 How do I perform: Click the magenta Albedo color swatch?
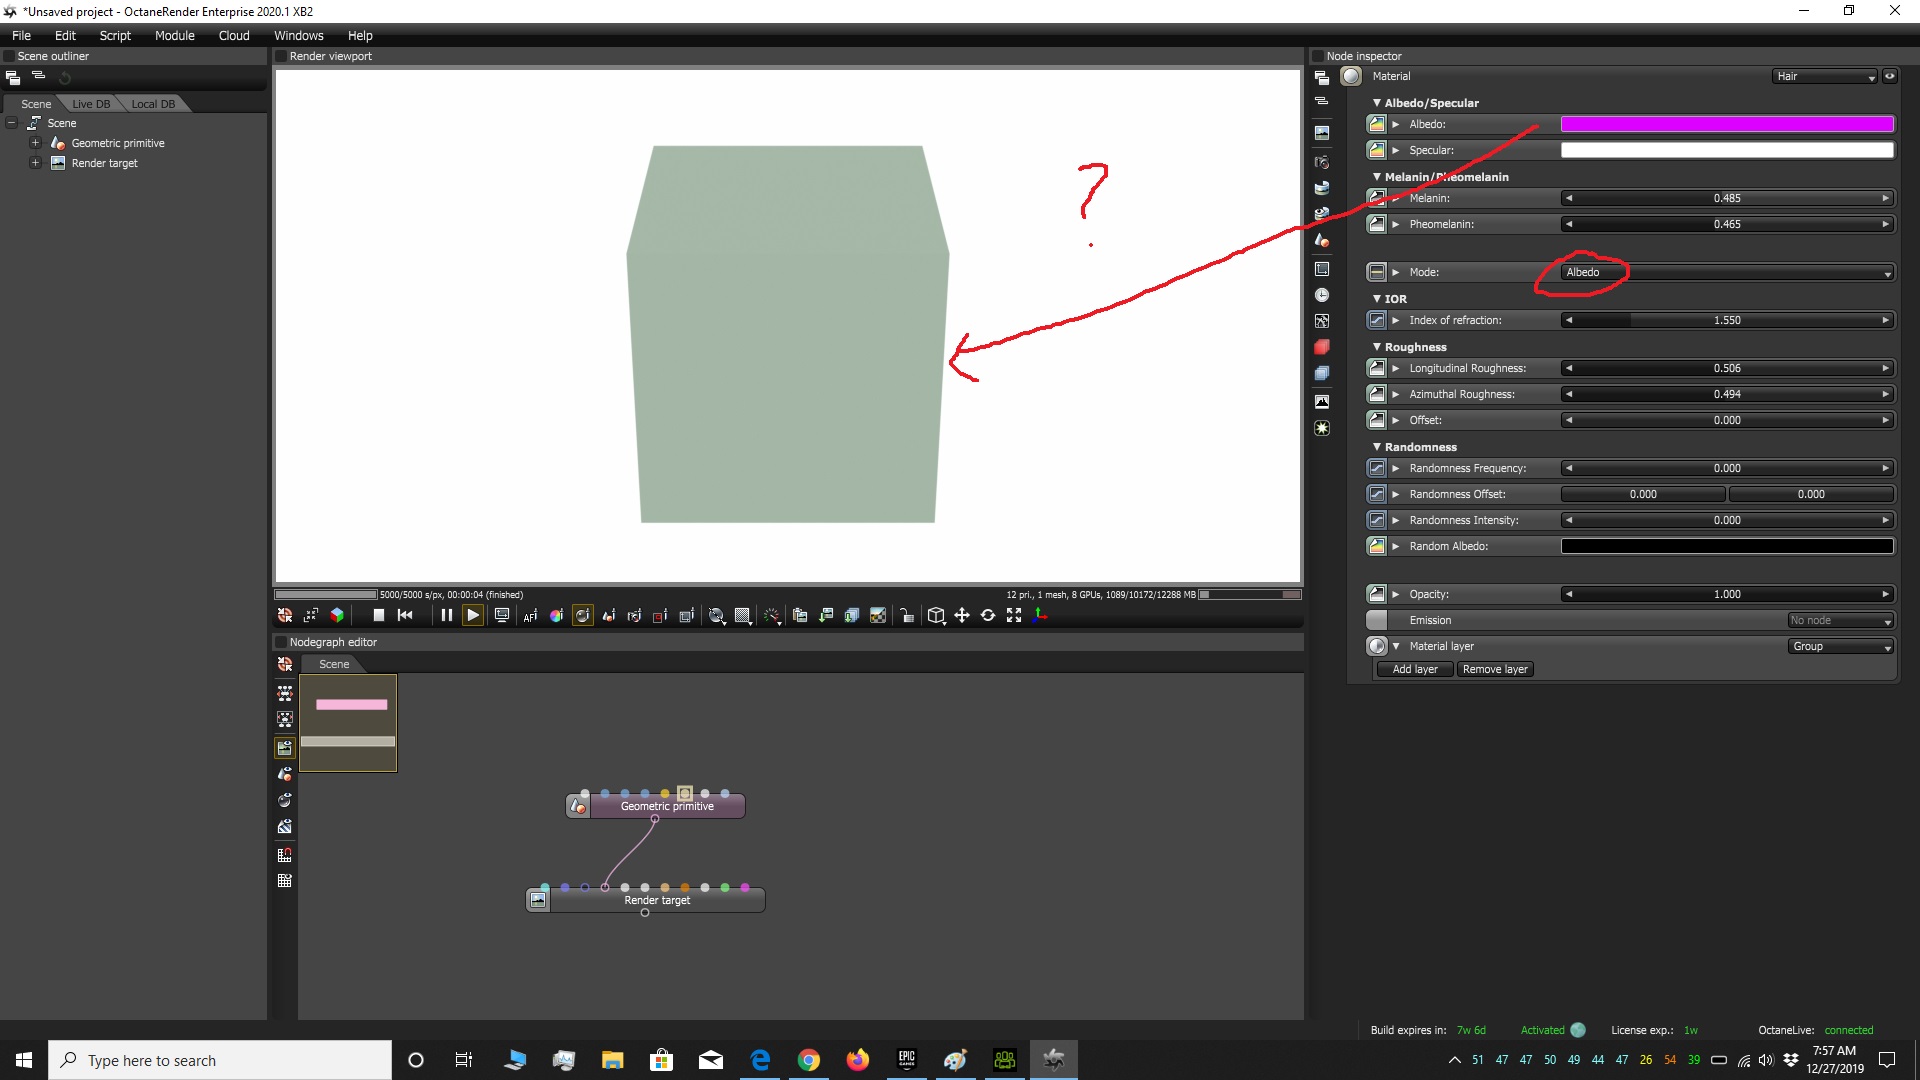pos(1726,125)
